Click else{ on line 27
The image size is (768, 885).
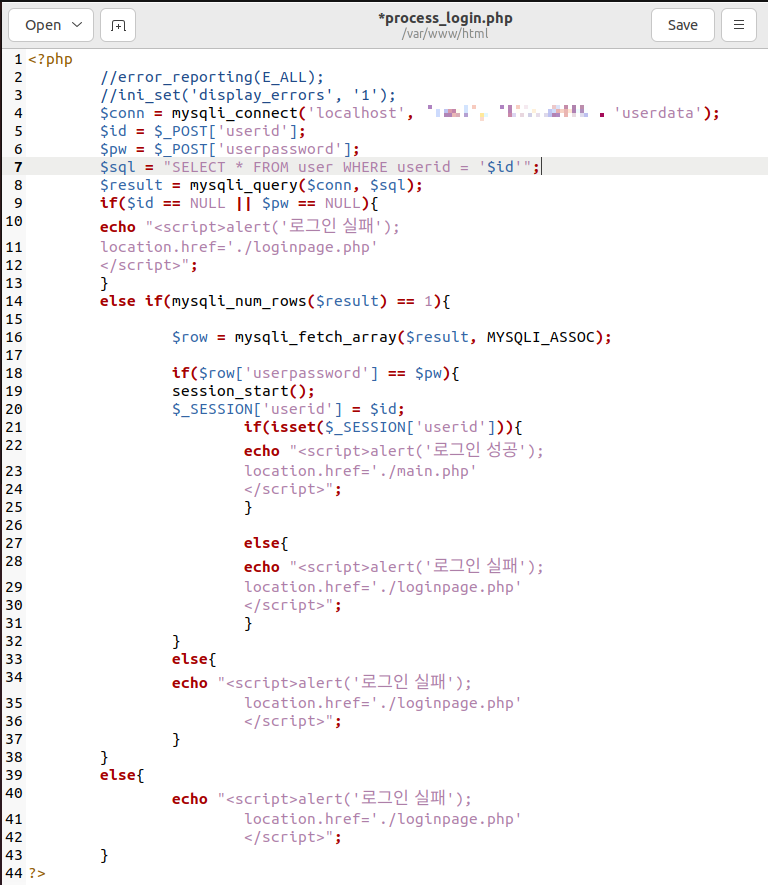[x=266, y=543]
